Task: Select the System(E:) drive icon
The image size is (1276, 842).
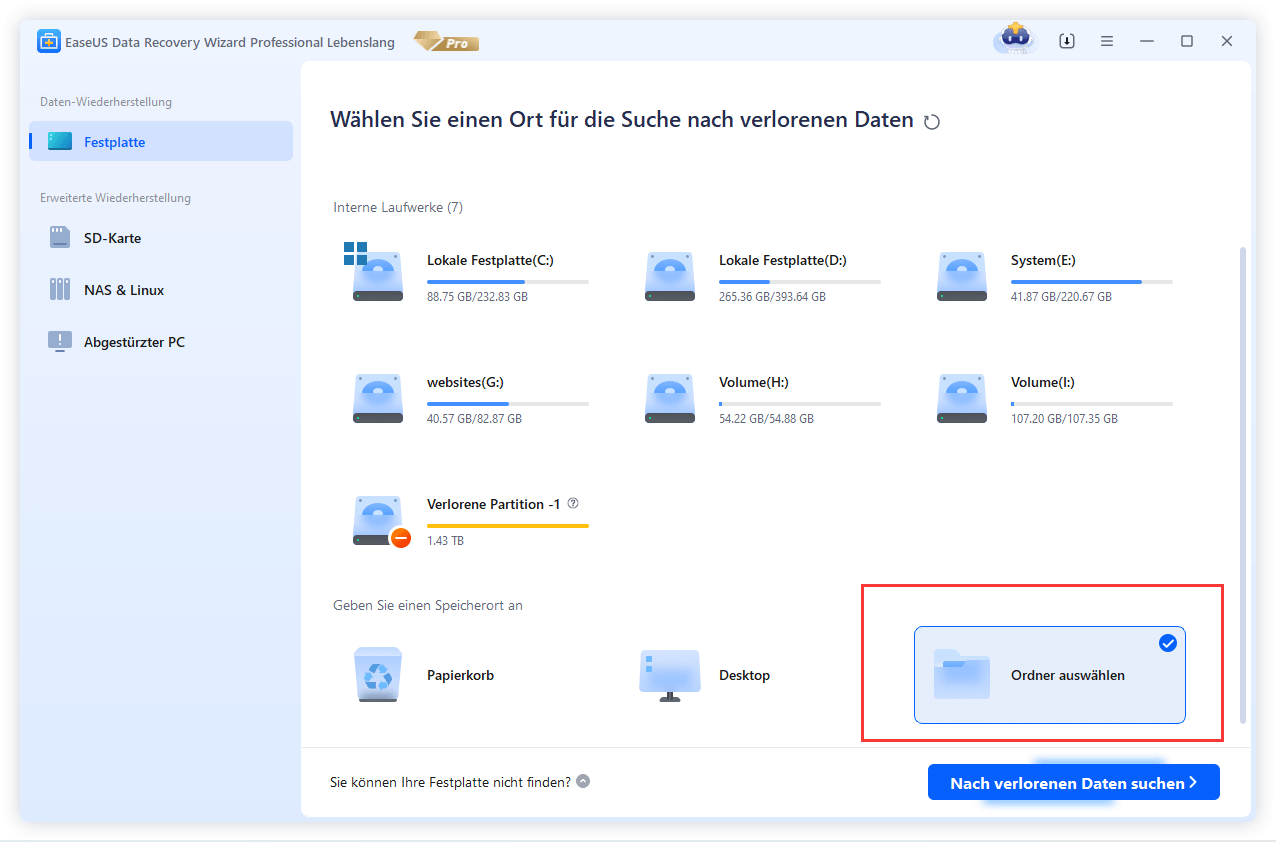Action: click(x=962, y=276)
